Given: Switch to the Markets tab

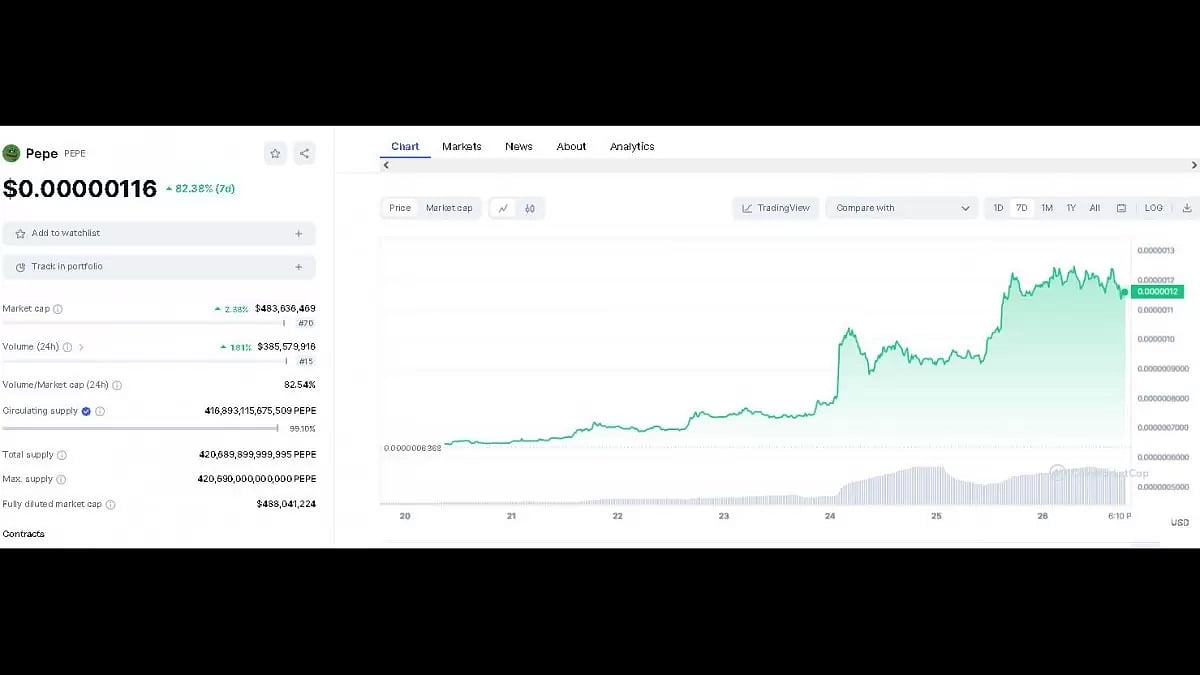Looking at the screenshot, I should coord(462,147).
